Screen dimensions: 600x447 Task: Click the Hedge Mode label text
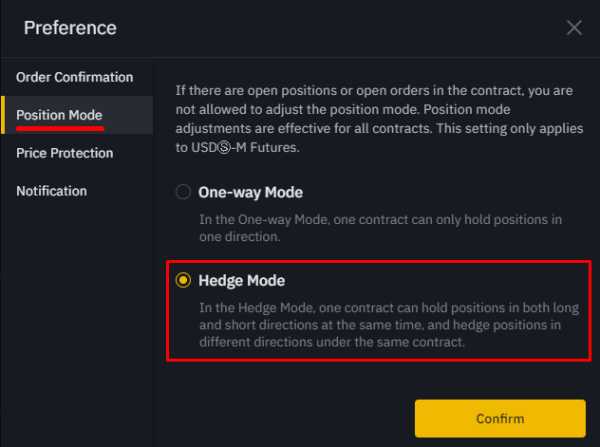click(242, 281)
